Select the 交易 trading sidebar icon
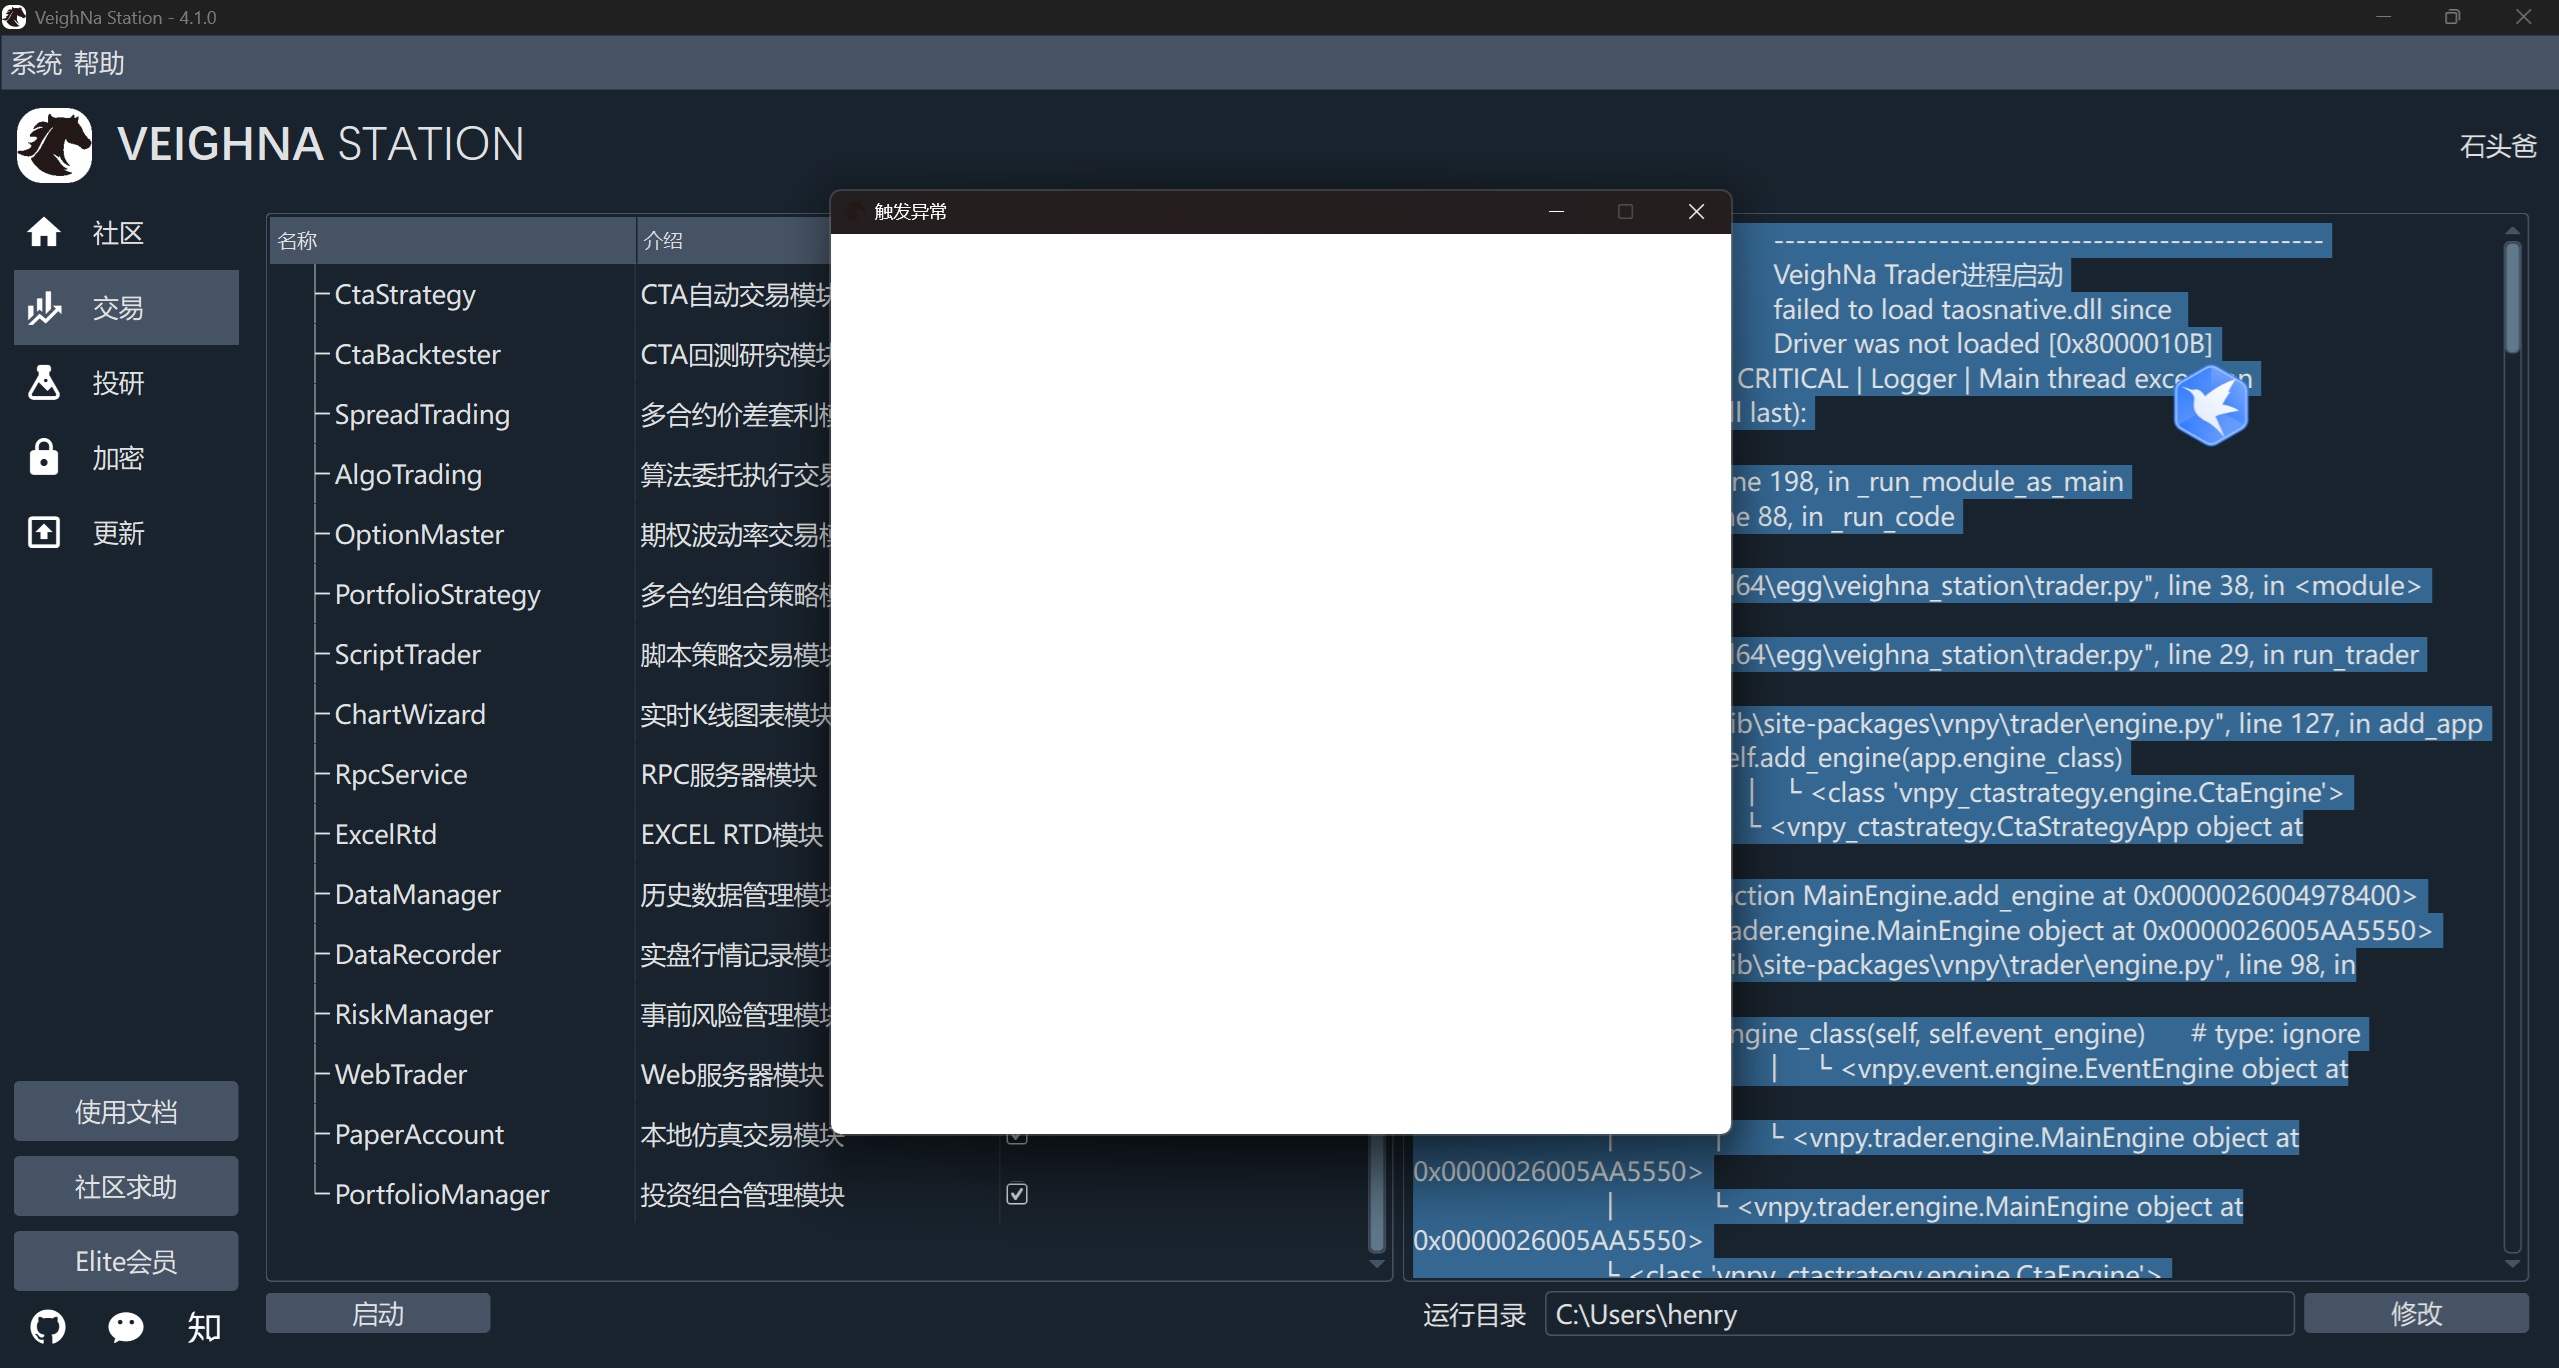This screenshot has height=1368, width=2559. click(45, 308)
